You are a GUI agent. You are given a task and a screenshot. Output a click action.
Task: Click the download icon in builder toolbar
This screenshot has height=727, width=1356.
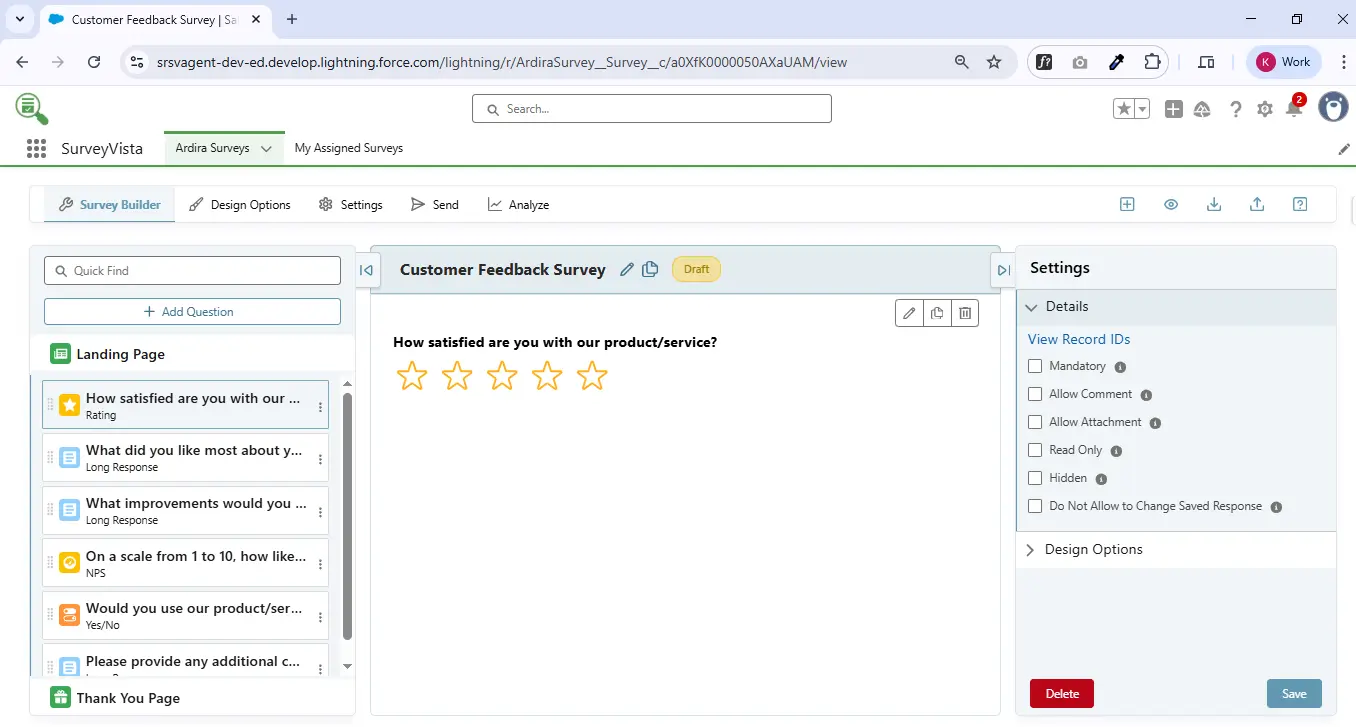[1214, 204]
